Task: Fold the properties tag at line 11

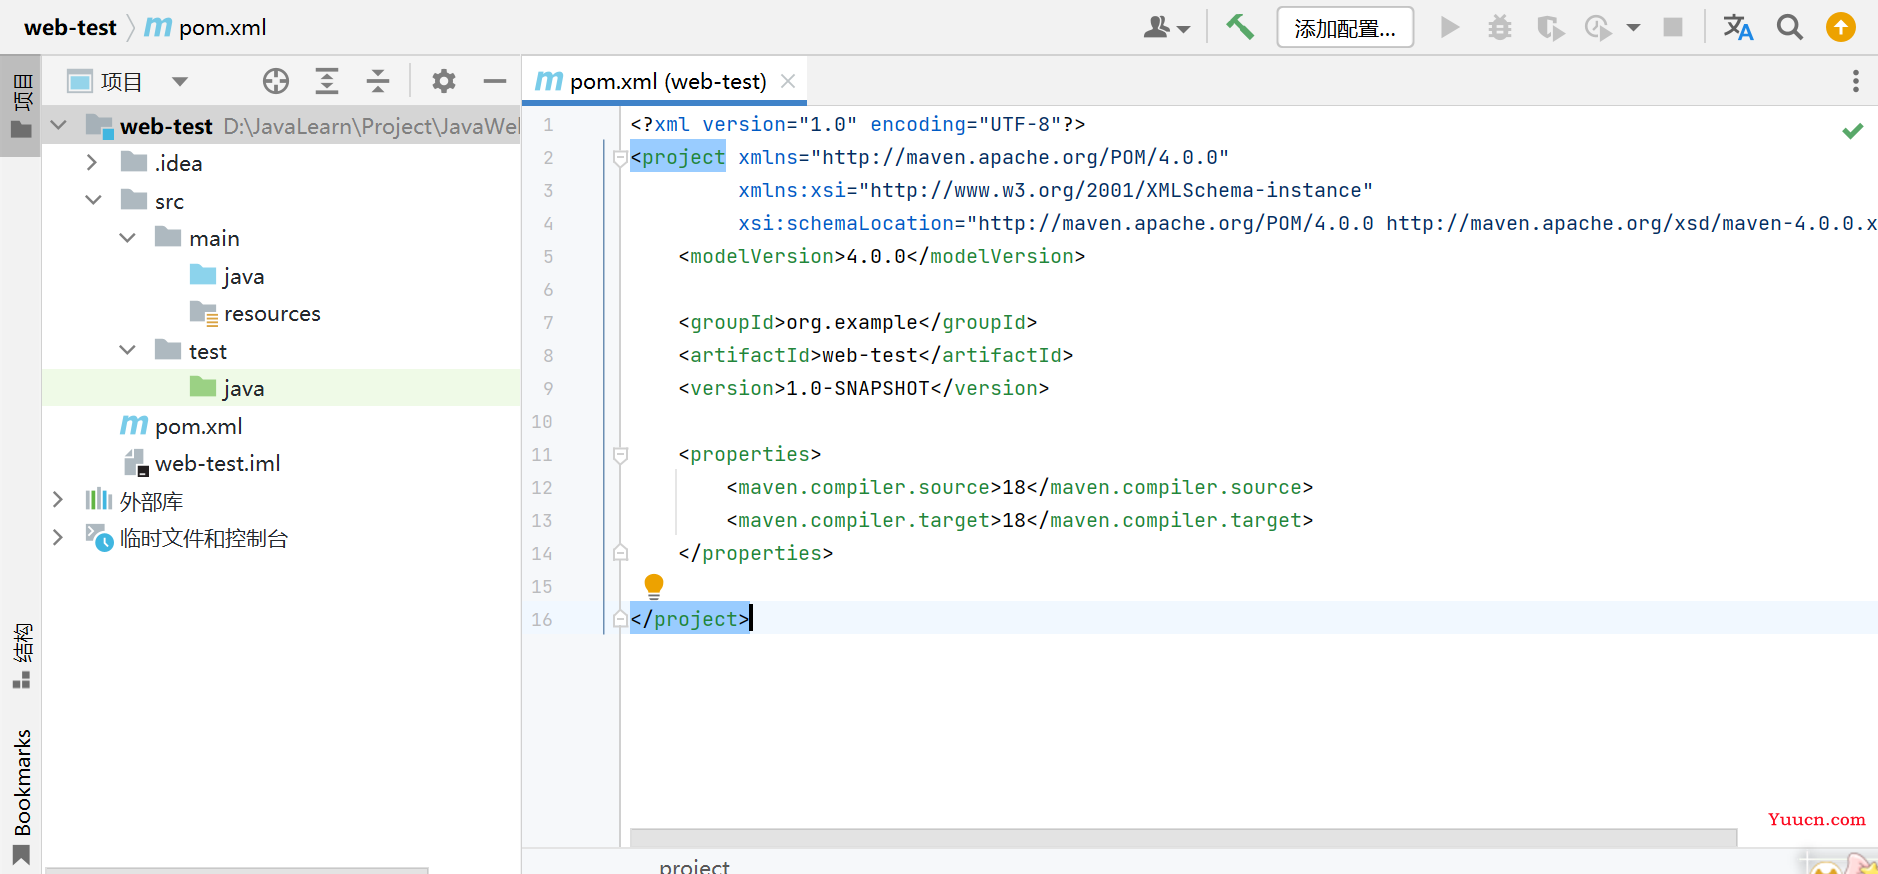Action: [620, 454]
